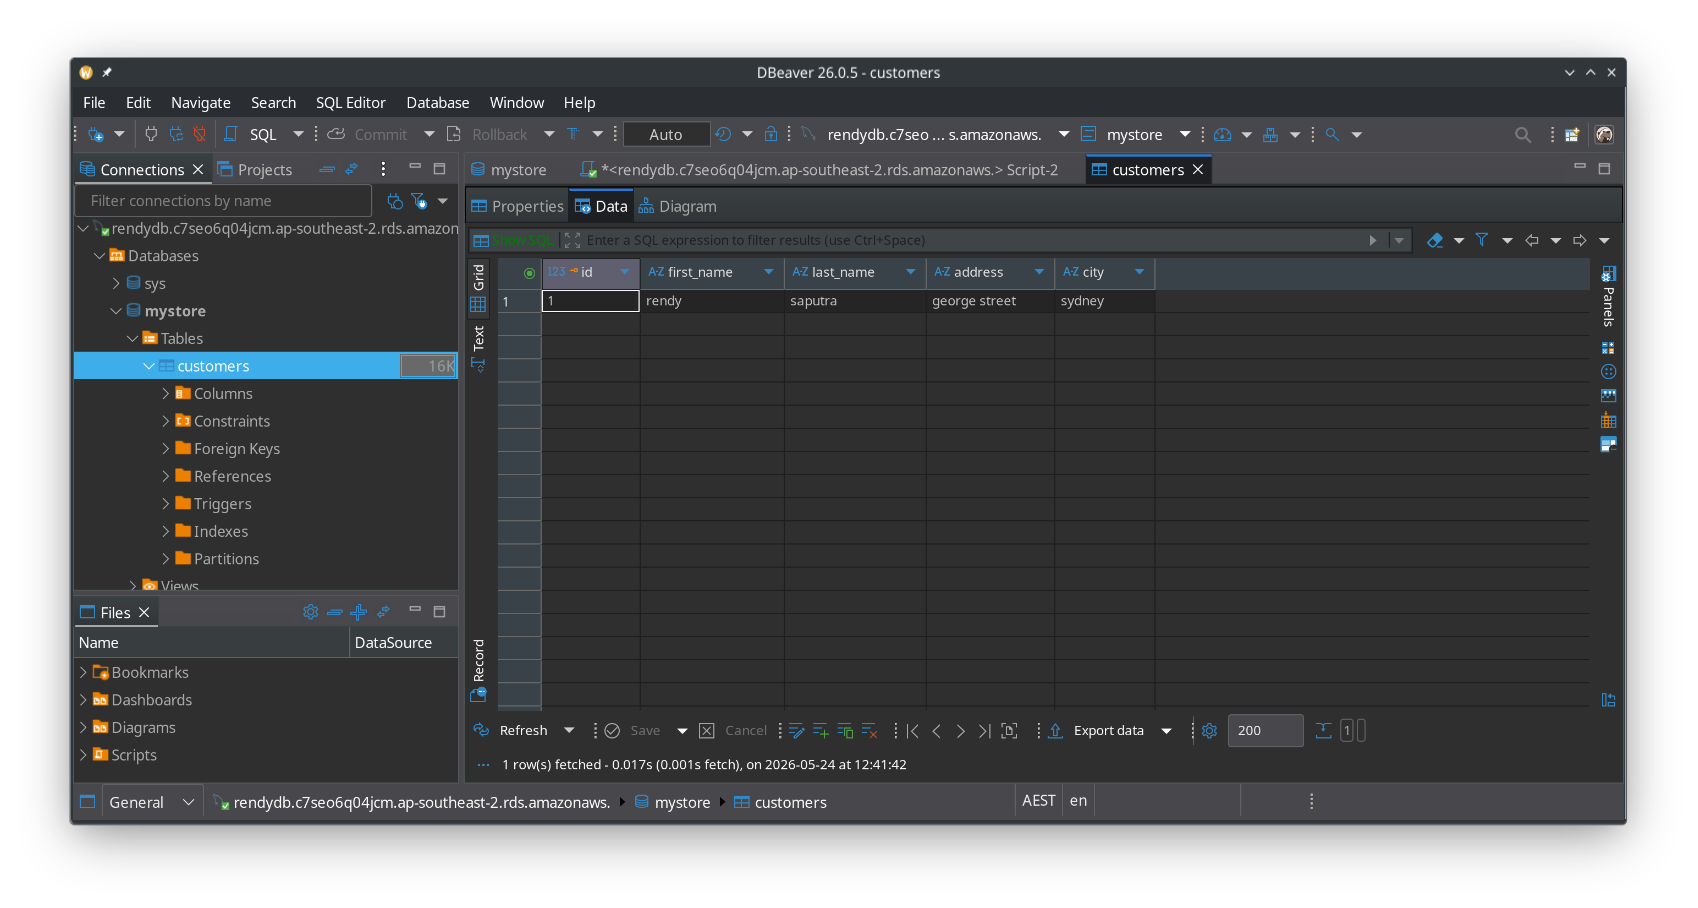Viewport: 1698px width, 908px height.
Task: Open the SQL editor dropdown arrow
Action: 298,134
